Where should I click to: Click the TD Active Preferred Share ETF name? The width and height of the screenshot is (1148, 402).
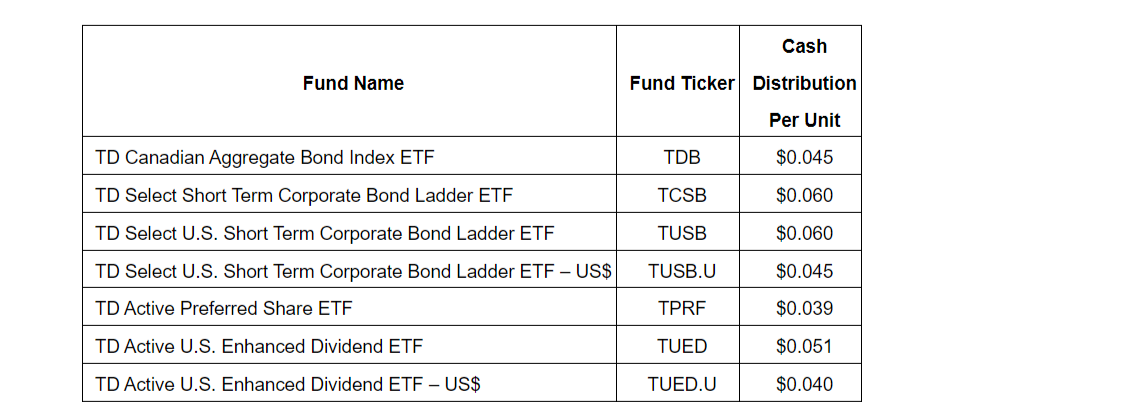[x=224, y=308]
